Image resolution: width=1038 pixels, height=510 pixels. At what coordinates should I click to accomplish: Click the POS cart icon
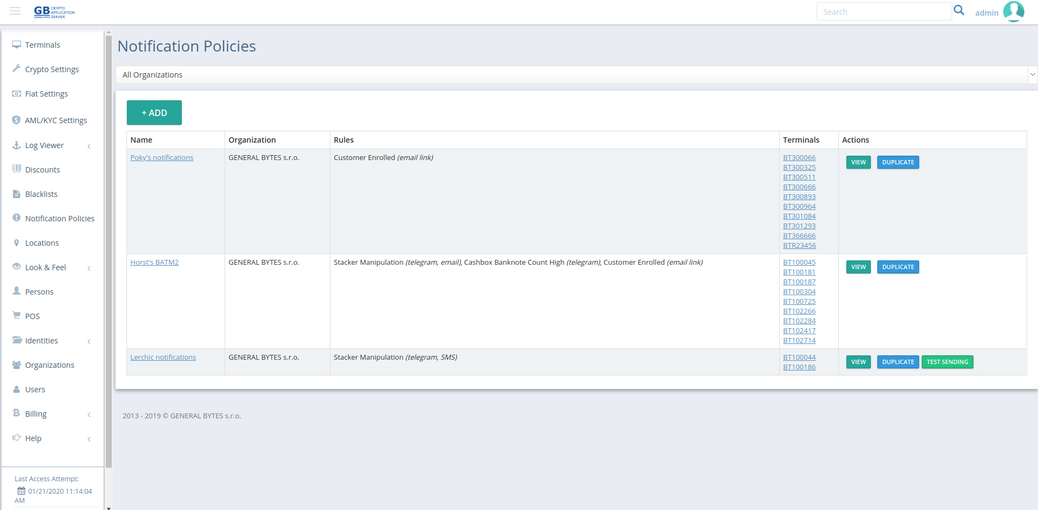16,316
